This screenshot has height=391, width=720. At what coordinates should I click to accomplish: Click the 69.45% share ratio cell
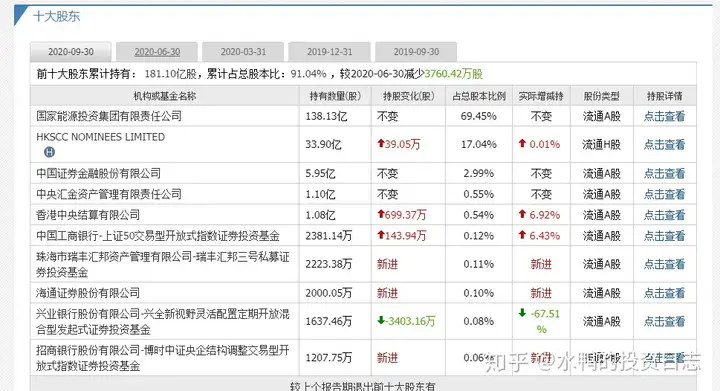(x=478, y=116)
